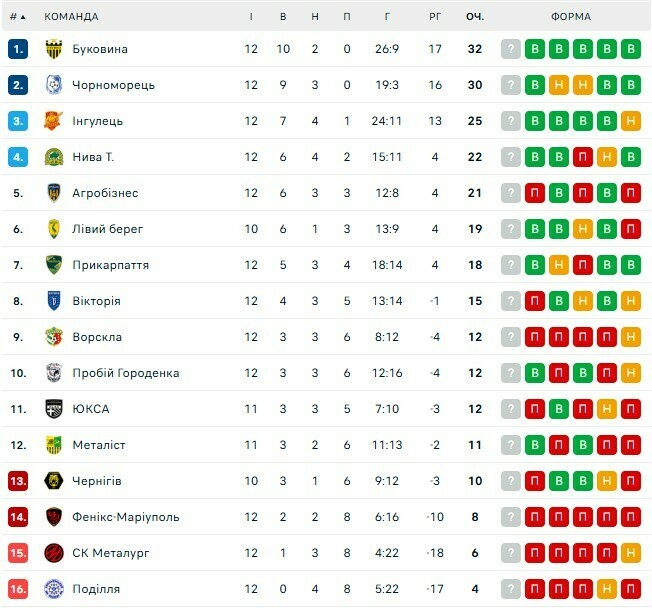Click the Фенікс-Маріуполь club crest

point(54,517)
